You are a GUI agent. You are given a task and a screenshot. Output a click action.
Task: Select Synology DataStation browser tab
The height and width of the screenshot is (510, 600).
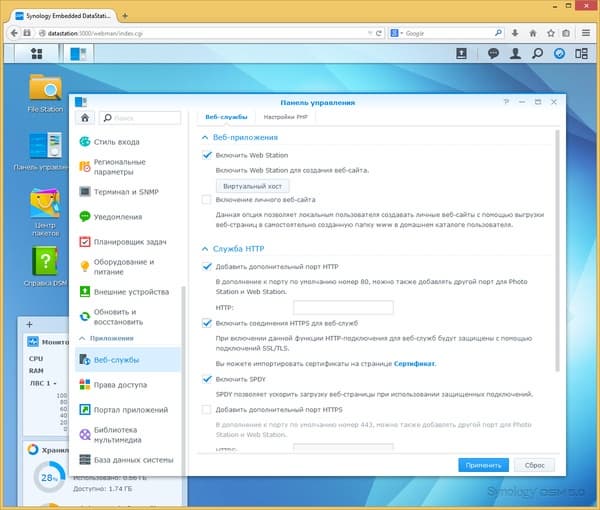tap(63, 16)
